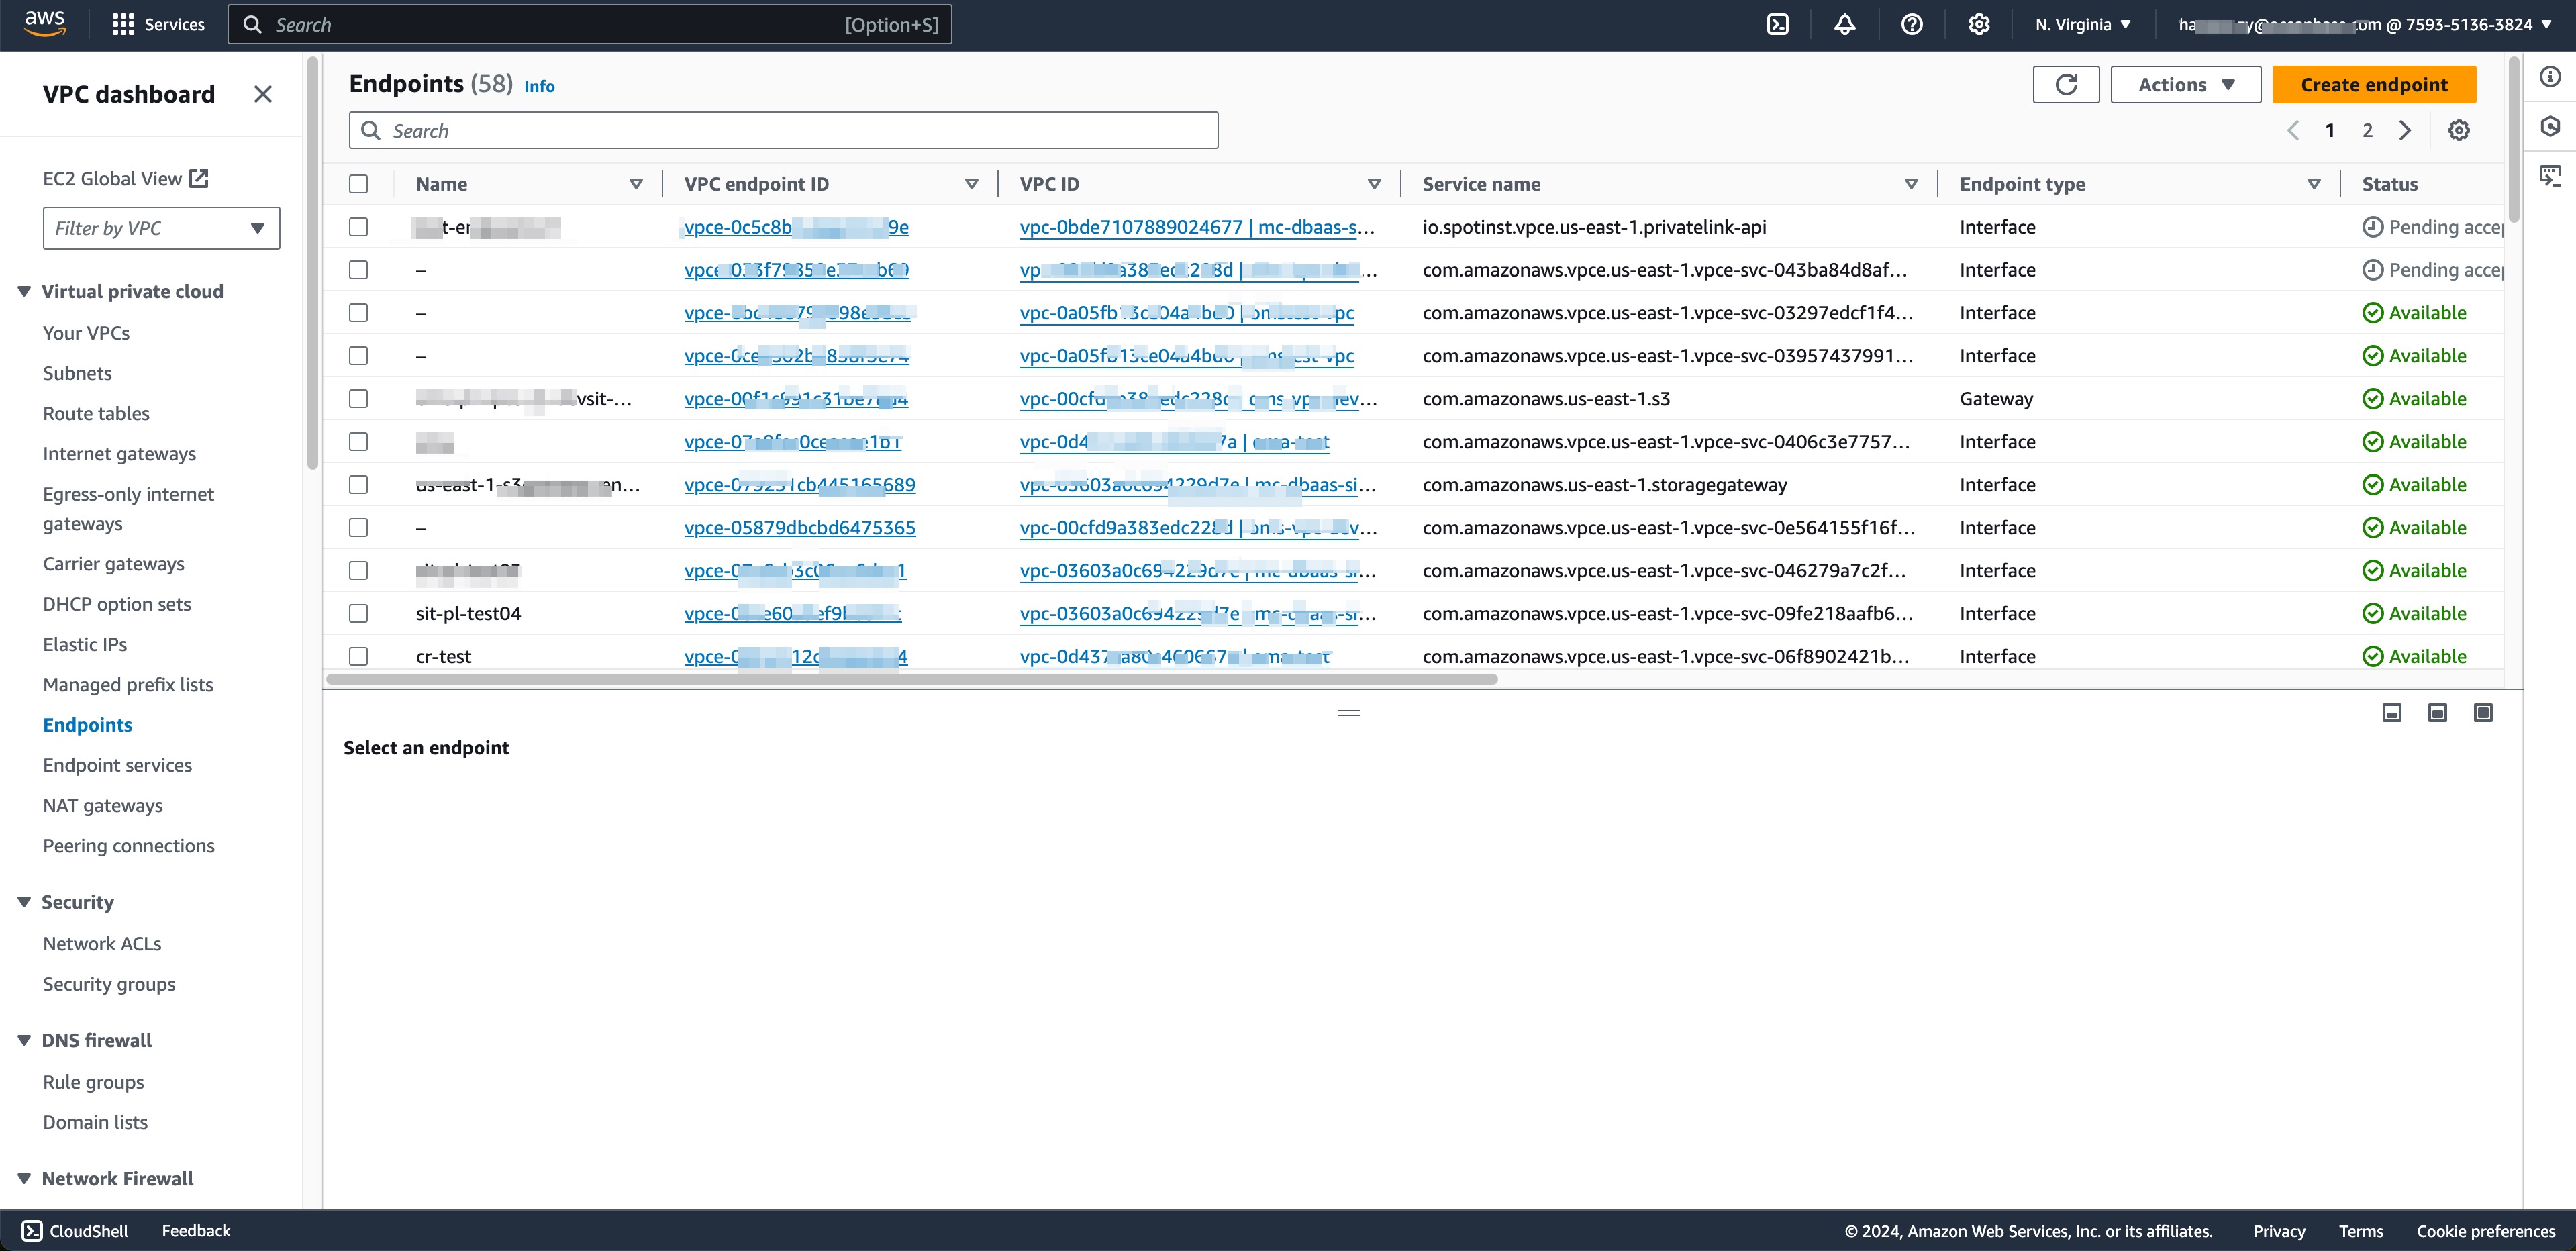The image size is (2576, 1251).
Task: Close the VPC dashboard sidebar
Action: [263, 94]
